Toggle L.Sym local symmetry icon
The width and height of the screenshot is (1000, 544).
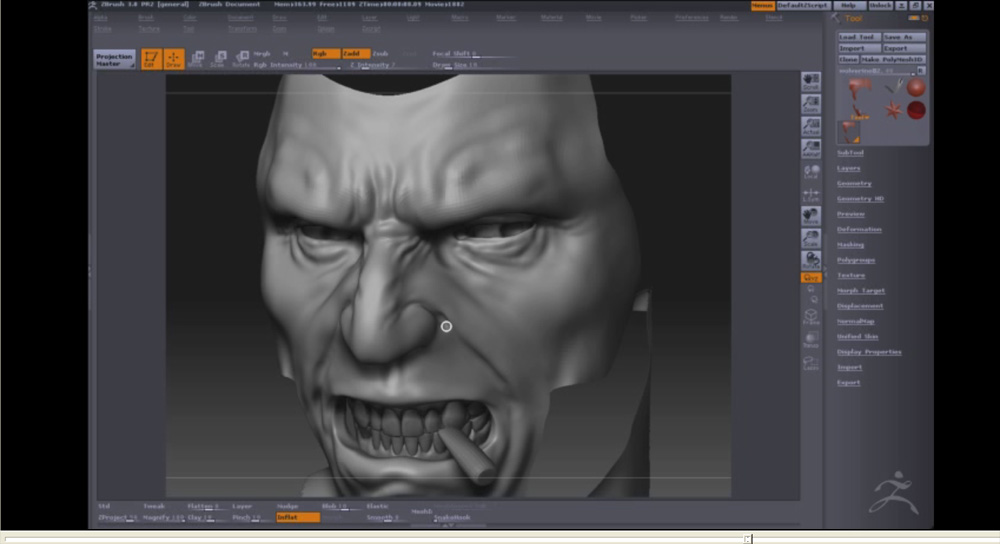pos(811,193)
